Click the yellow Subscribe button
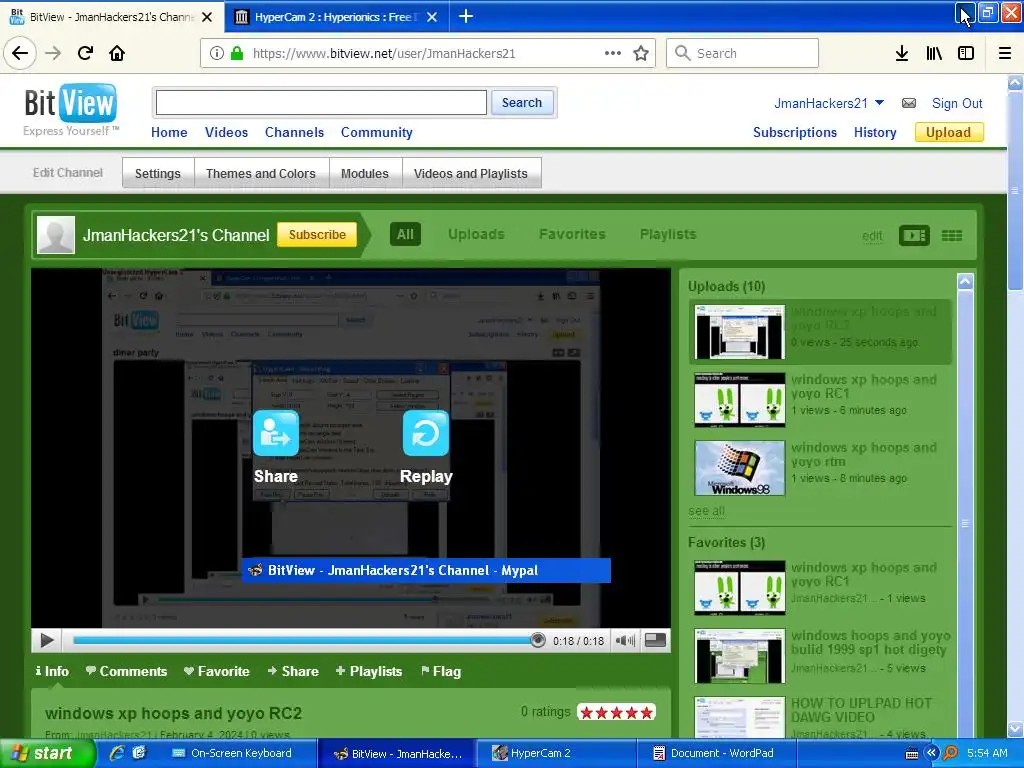This screenshot has height=768, width=1024. [x=317, y=234]
